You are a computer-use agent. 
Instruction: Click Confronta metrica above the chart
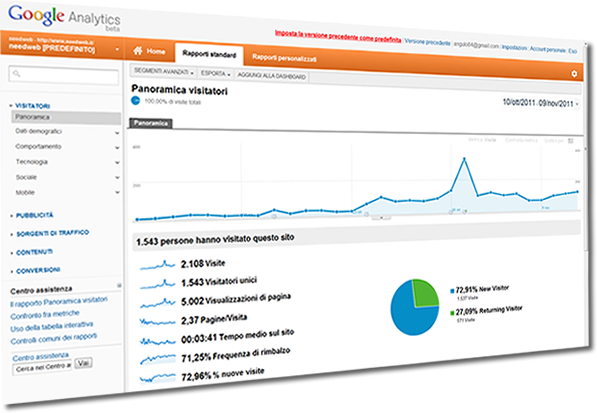tap(521, 140)
